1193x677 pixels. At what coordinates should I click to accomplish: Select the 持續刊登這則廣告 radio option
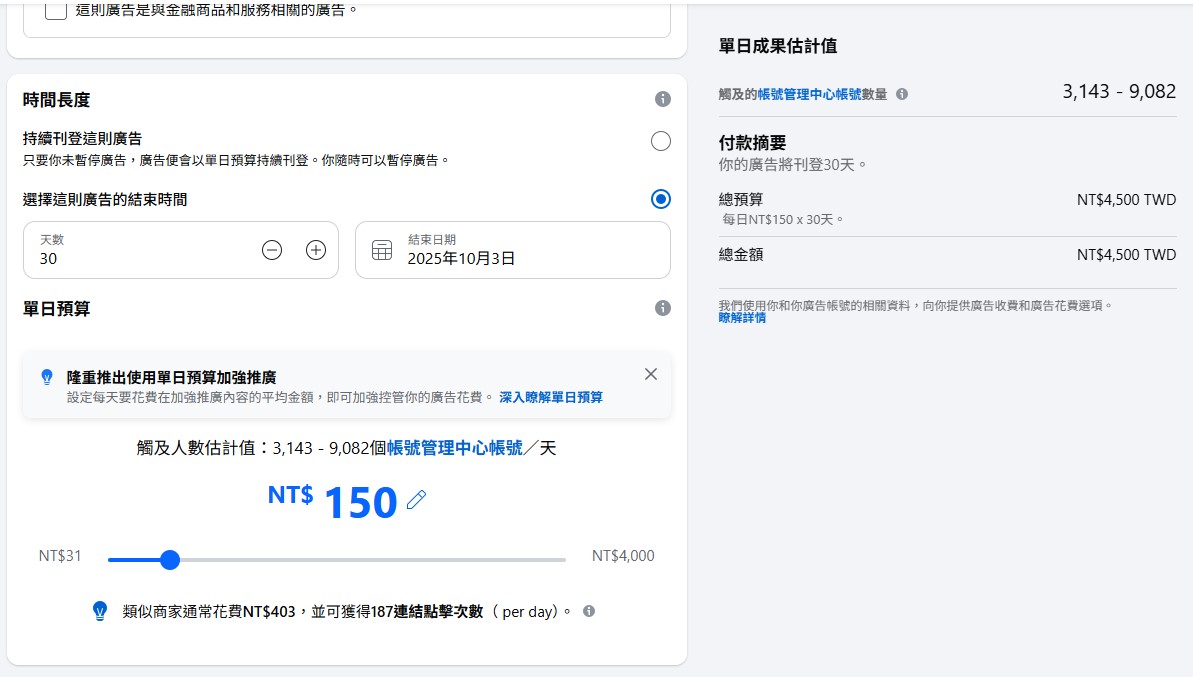tap(660, 141)
